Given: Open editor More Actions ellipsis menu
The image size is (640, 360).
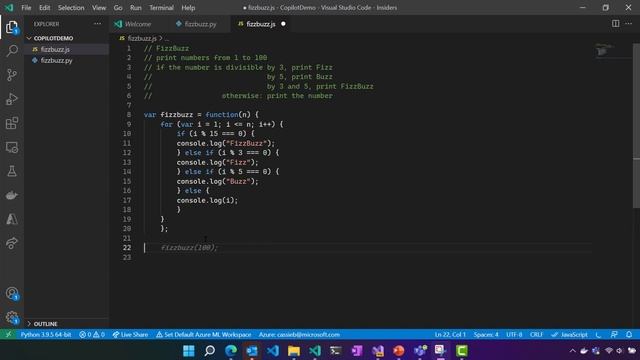Looking at the screenshot, I should (629, 24).
